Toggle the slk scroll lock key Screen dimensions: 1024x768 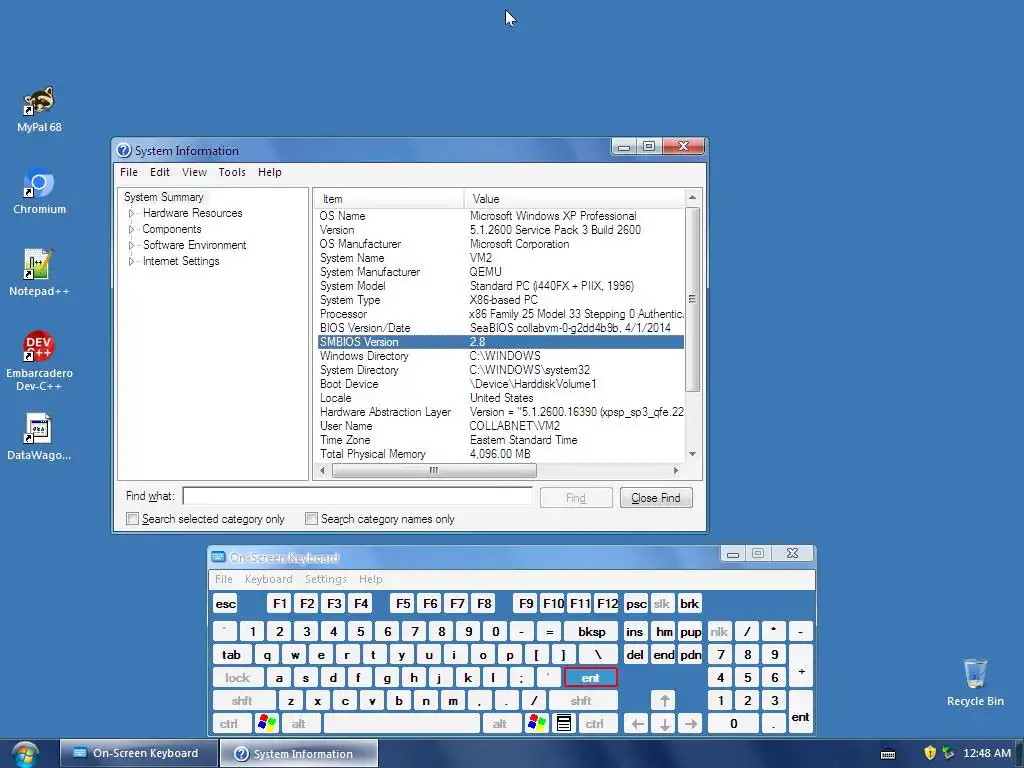coord(662,603)
